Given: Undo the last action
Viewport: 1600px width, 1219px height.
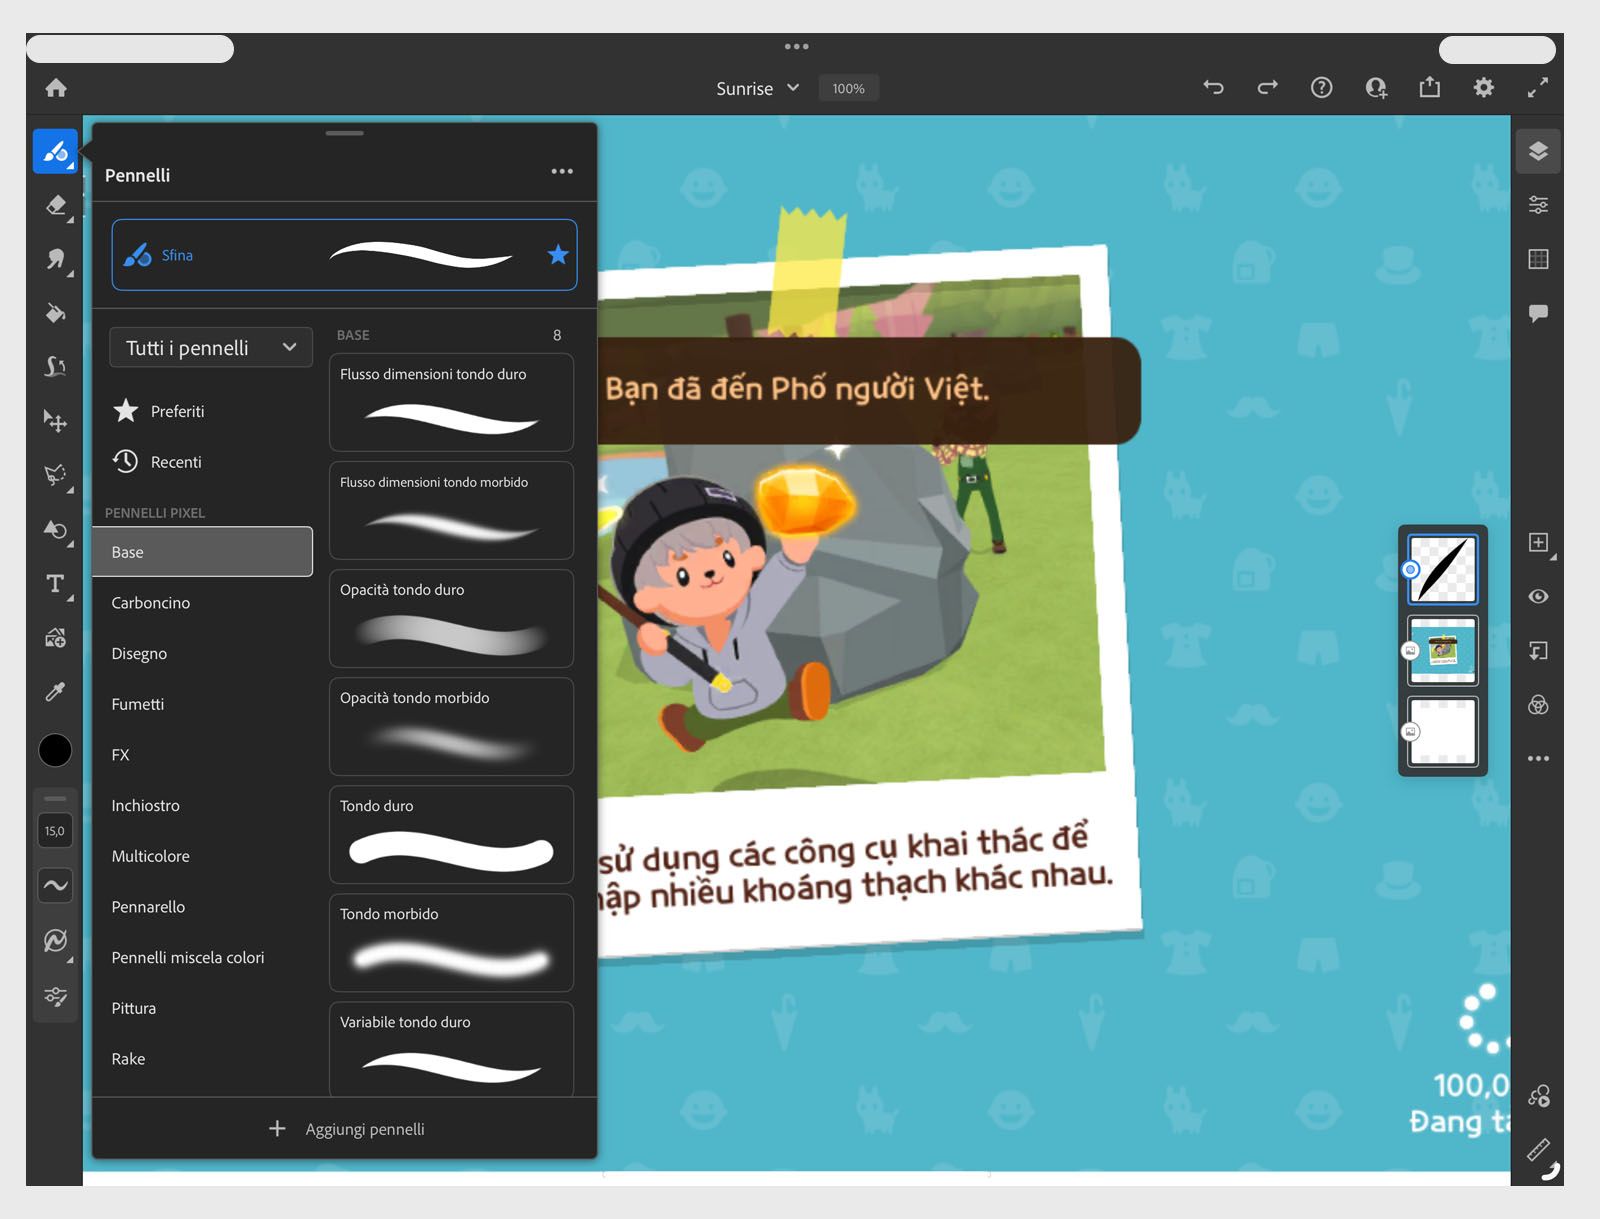Looking at the screenshot, I should click(1213, 88).
